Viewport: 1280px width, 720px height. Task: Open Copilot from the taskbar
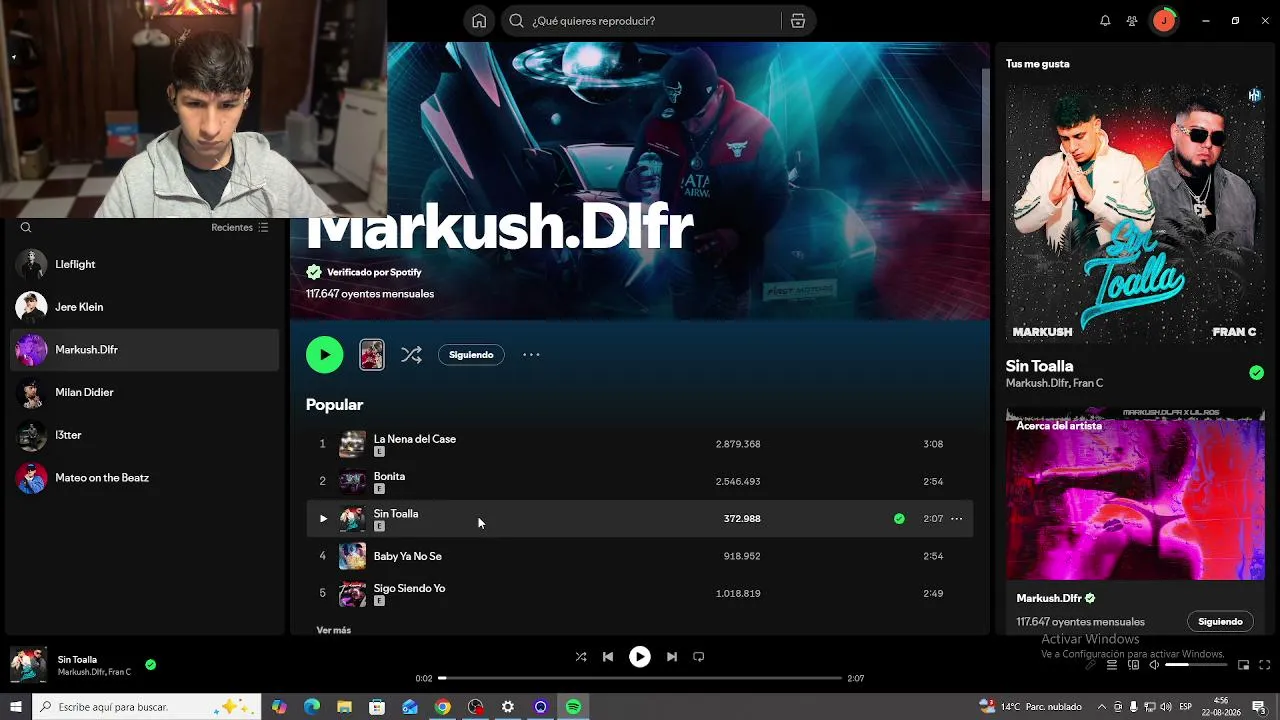[x=279, y=707]
